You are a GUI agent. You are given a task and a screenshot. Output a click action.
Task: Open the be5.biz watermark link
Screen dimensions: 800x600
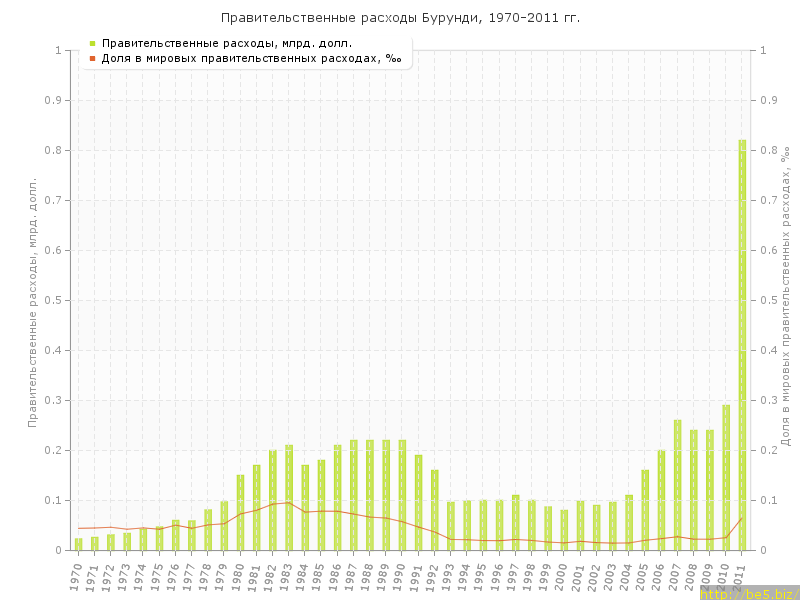point(748,593)
